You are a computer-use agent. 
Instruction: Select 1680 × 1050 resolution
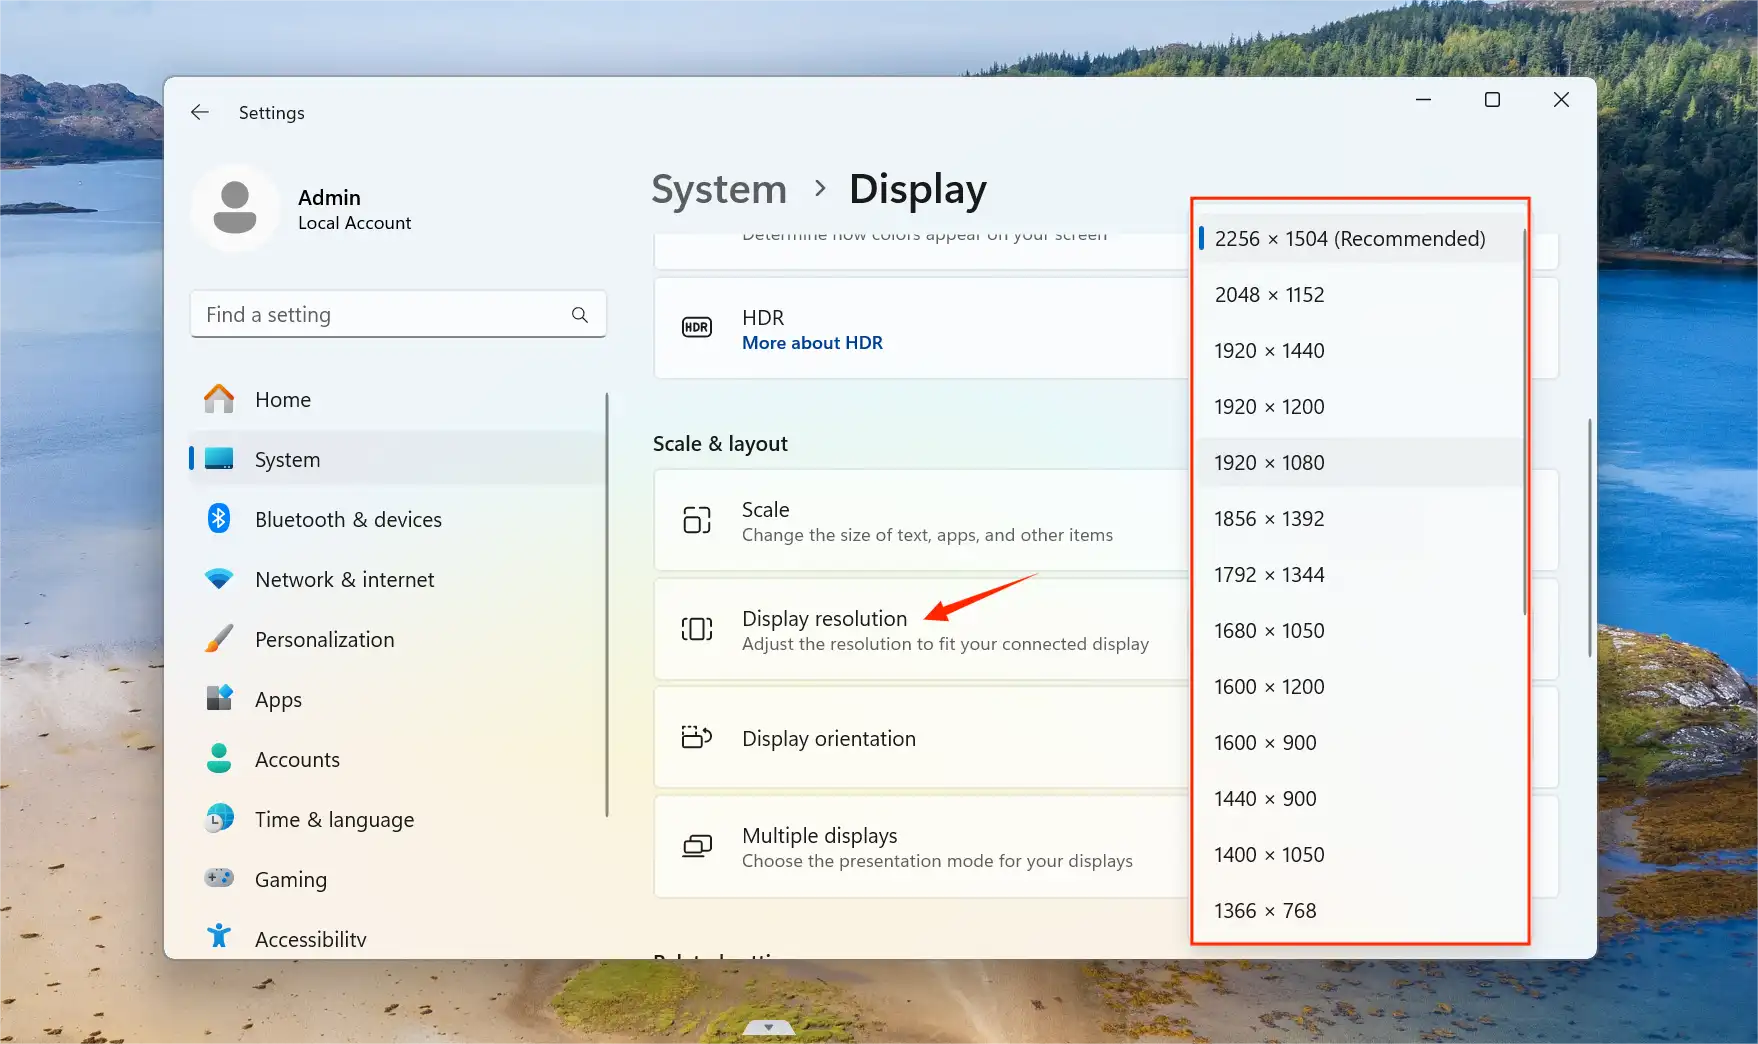1359,630
